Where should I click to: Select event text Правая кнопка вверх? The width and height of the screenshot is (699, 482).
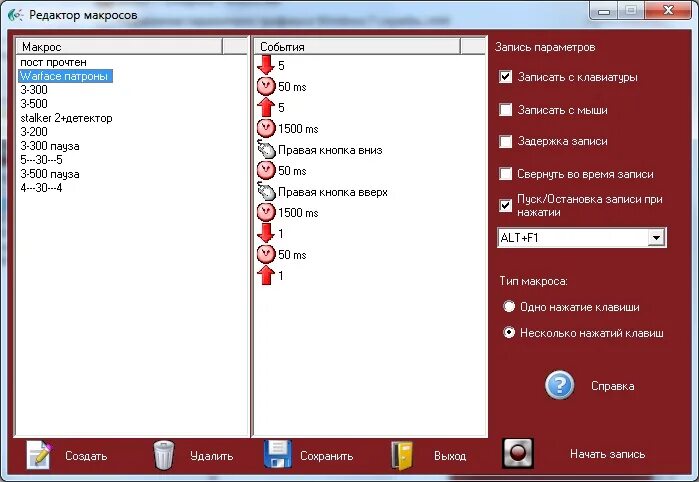[x=333, y=192]
